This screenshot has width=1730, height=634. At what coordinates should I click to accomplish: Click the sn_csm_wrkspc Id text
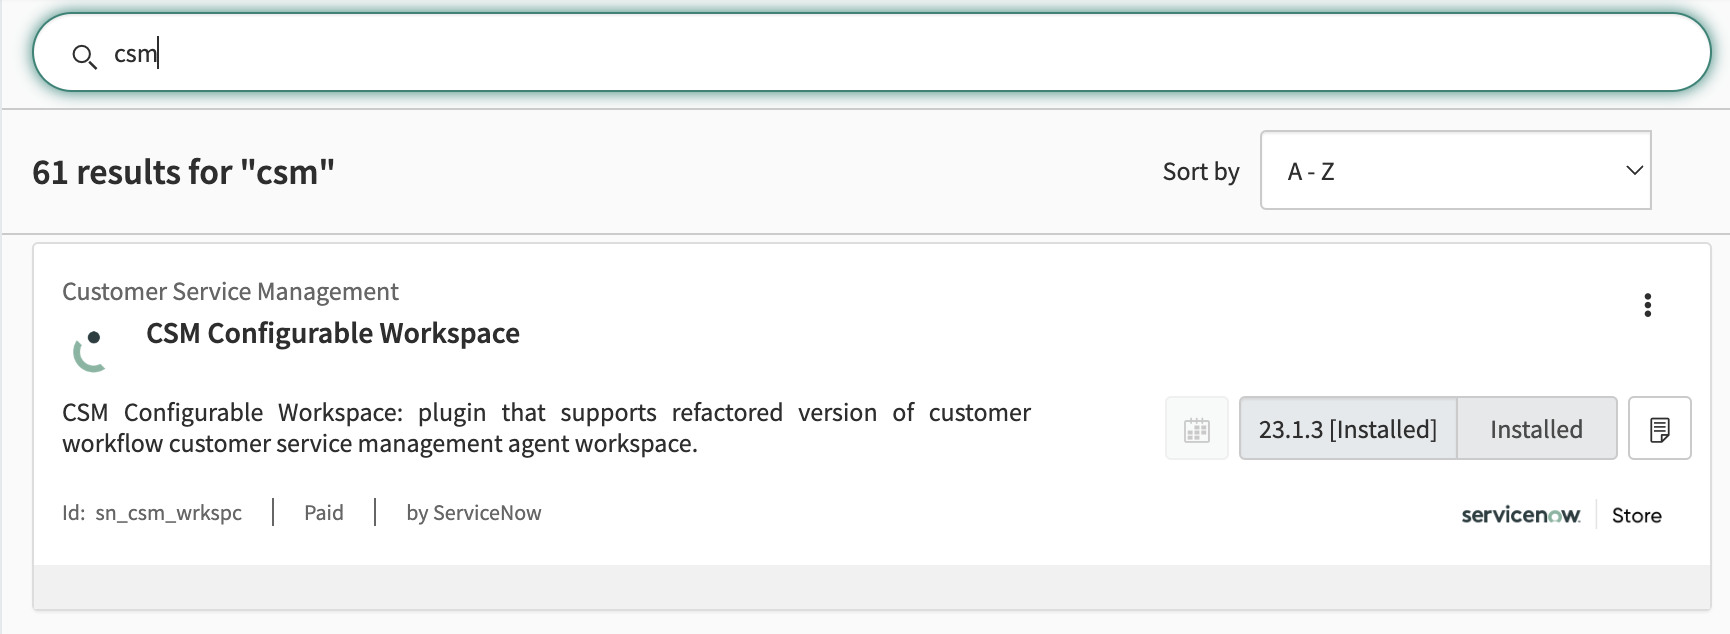pyautogui.click(x=168, y=513)
